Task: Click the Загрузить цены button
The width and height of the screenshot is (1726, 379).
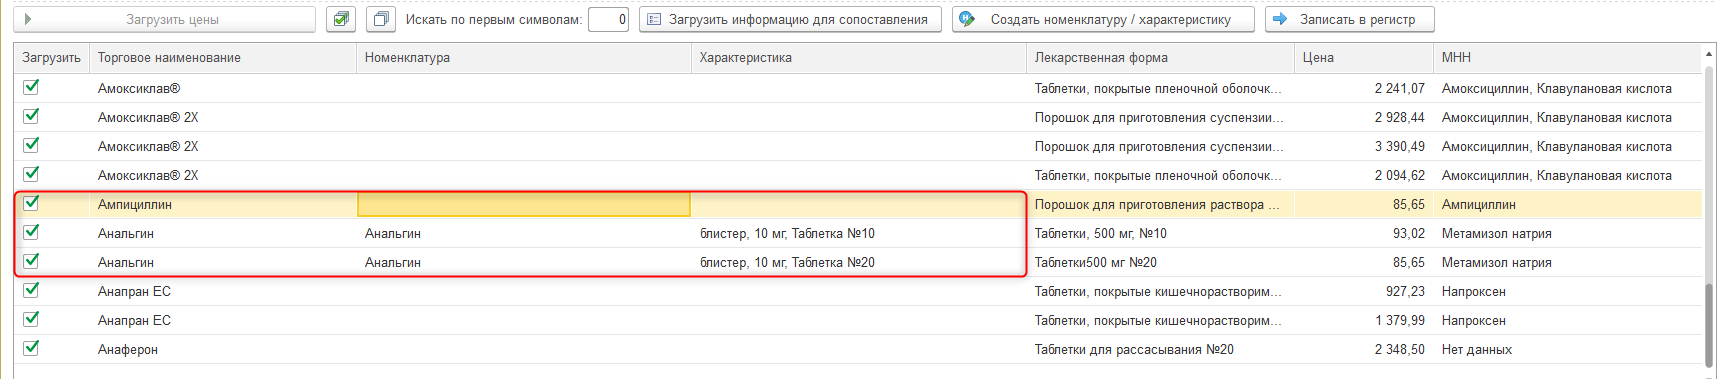Action: click(x=165, y=19)
